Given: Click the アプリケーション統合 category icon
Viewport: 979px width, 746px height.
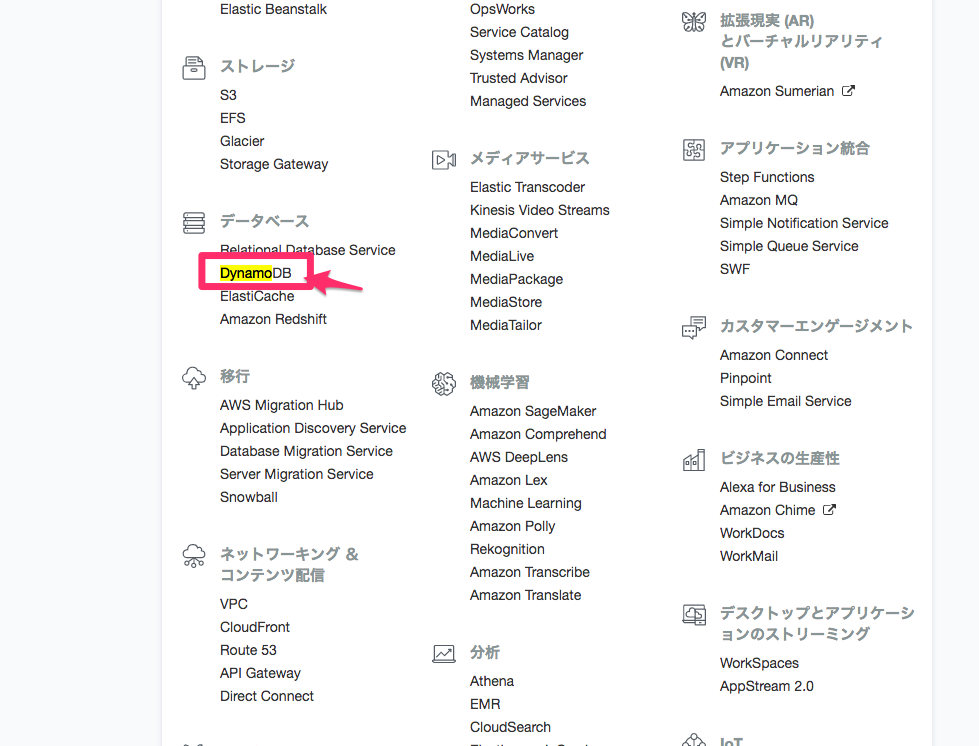Looking at the screenshot, I should tap(694, 147).
